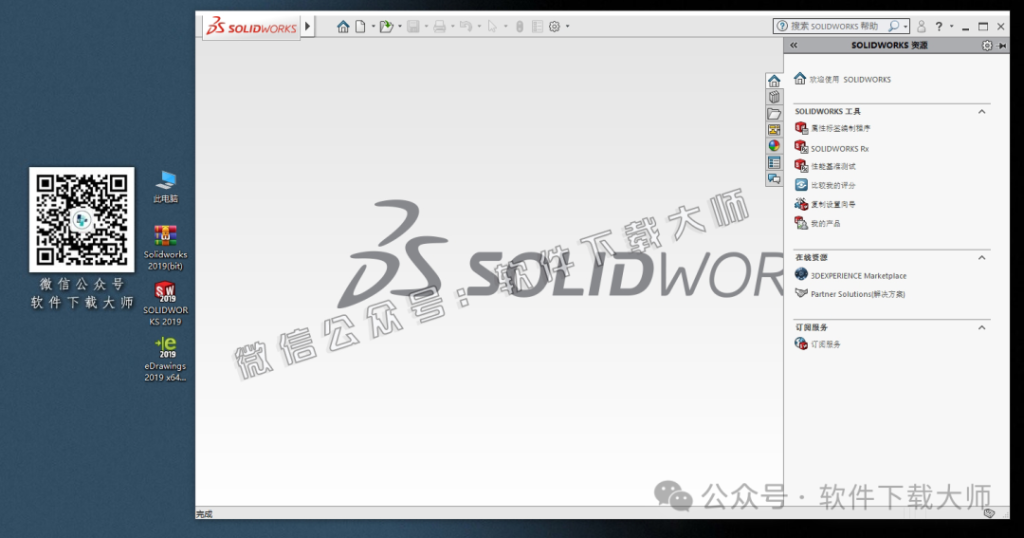Select Custom Properties tab in task pane
The width and height of the screenshot is (1024, 538).
[x=774, y=163]
